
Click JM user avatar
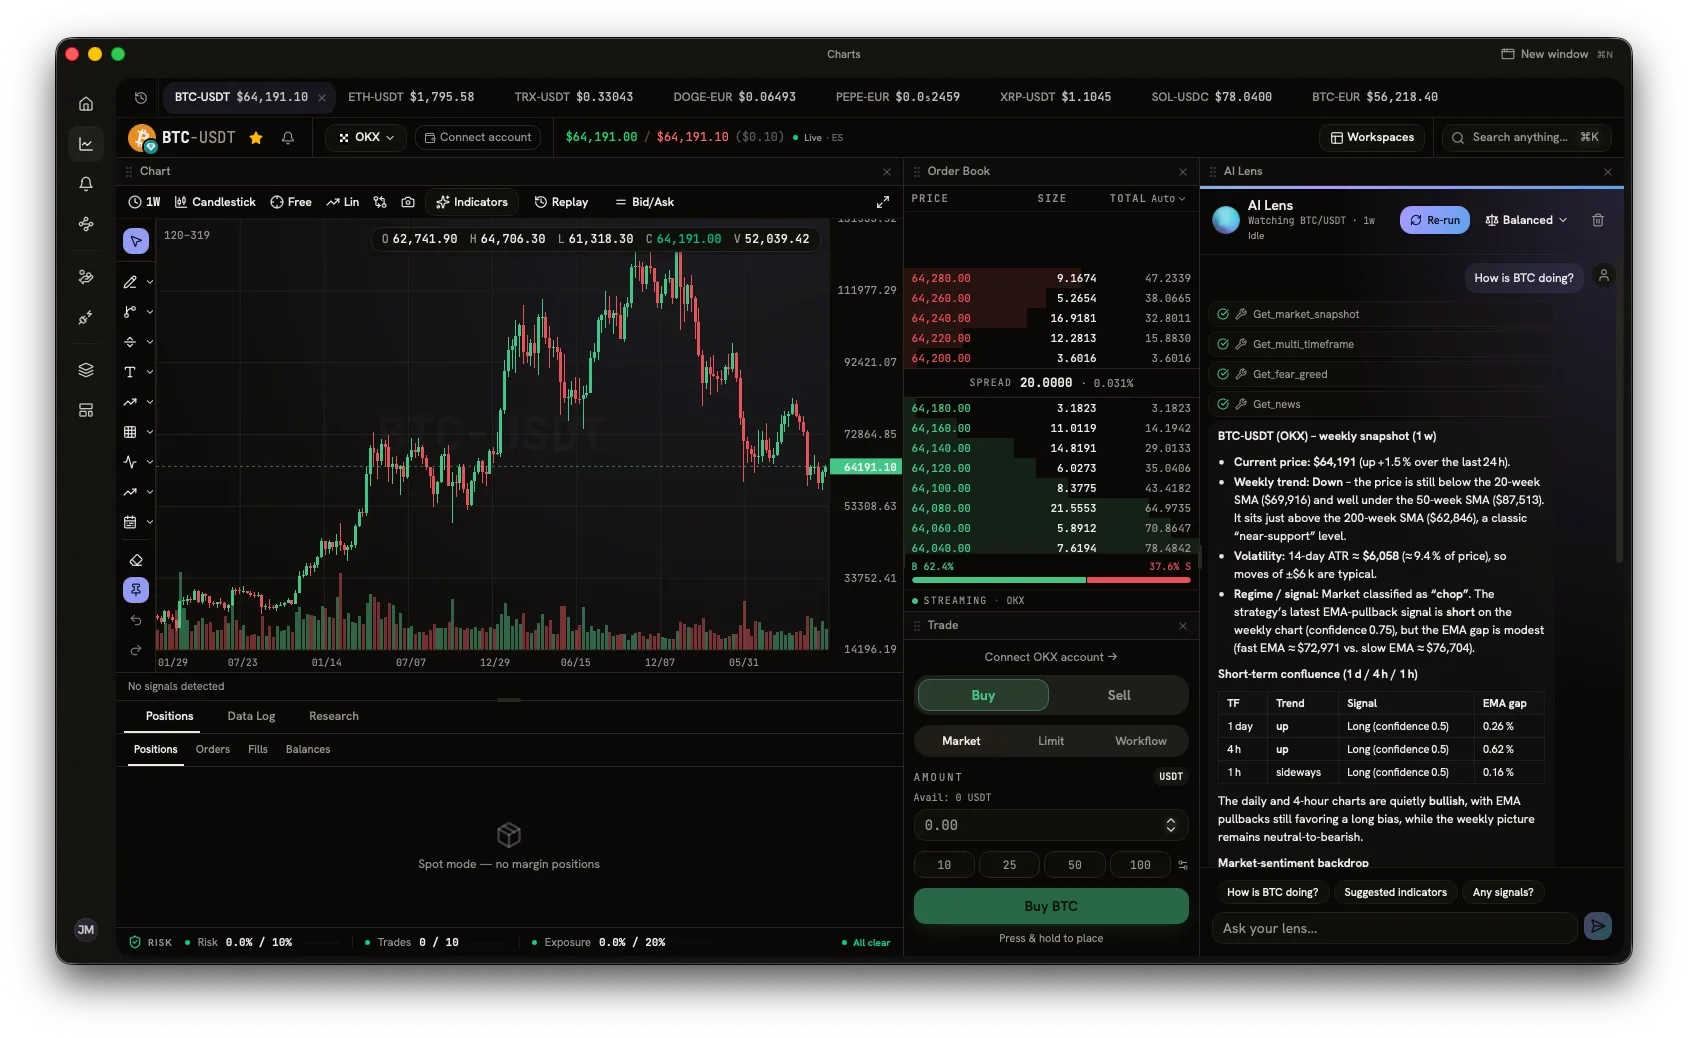tap(86, 929)
